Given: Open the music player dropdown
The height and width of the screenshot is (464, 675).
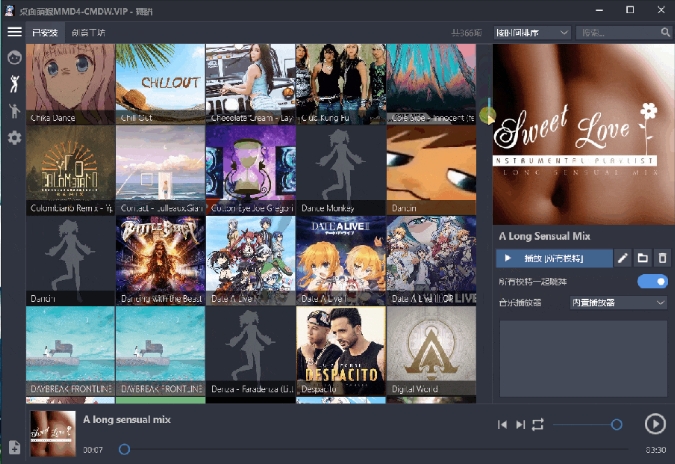Looking at the screenshot, I should click(618, 303).
